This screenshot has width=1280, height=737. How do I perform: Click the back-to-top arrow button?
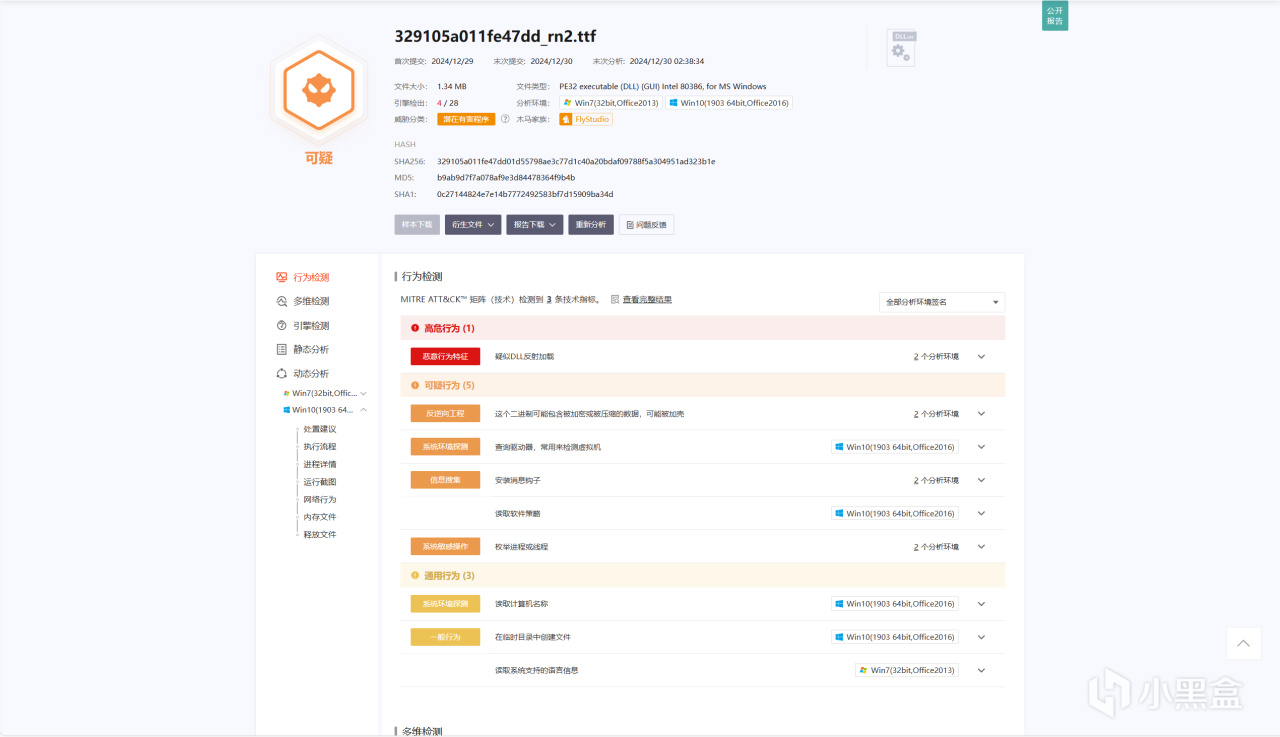(x=1243, y=643)
